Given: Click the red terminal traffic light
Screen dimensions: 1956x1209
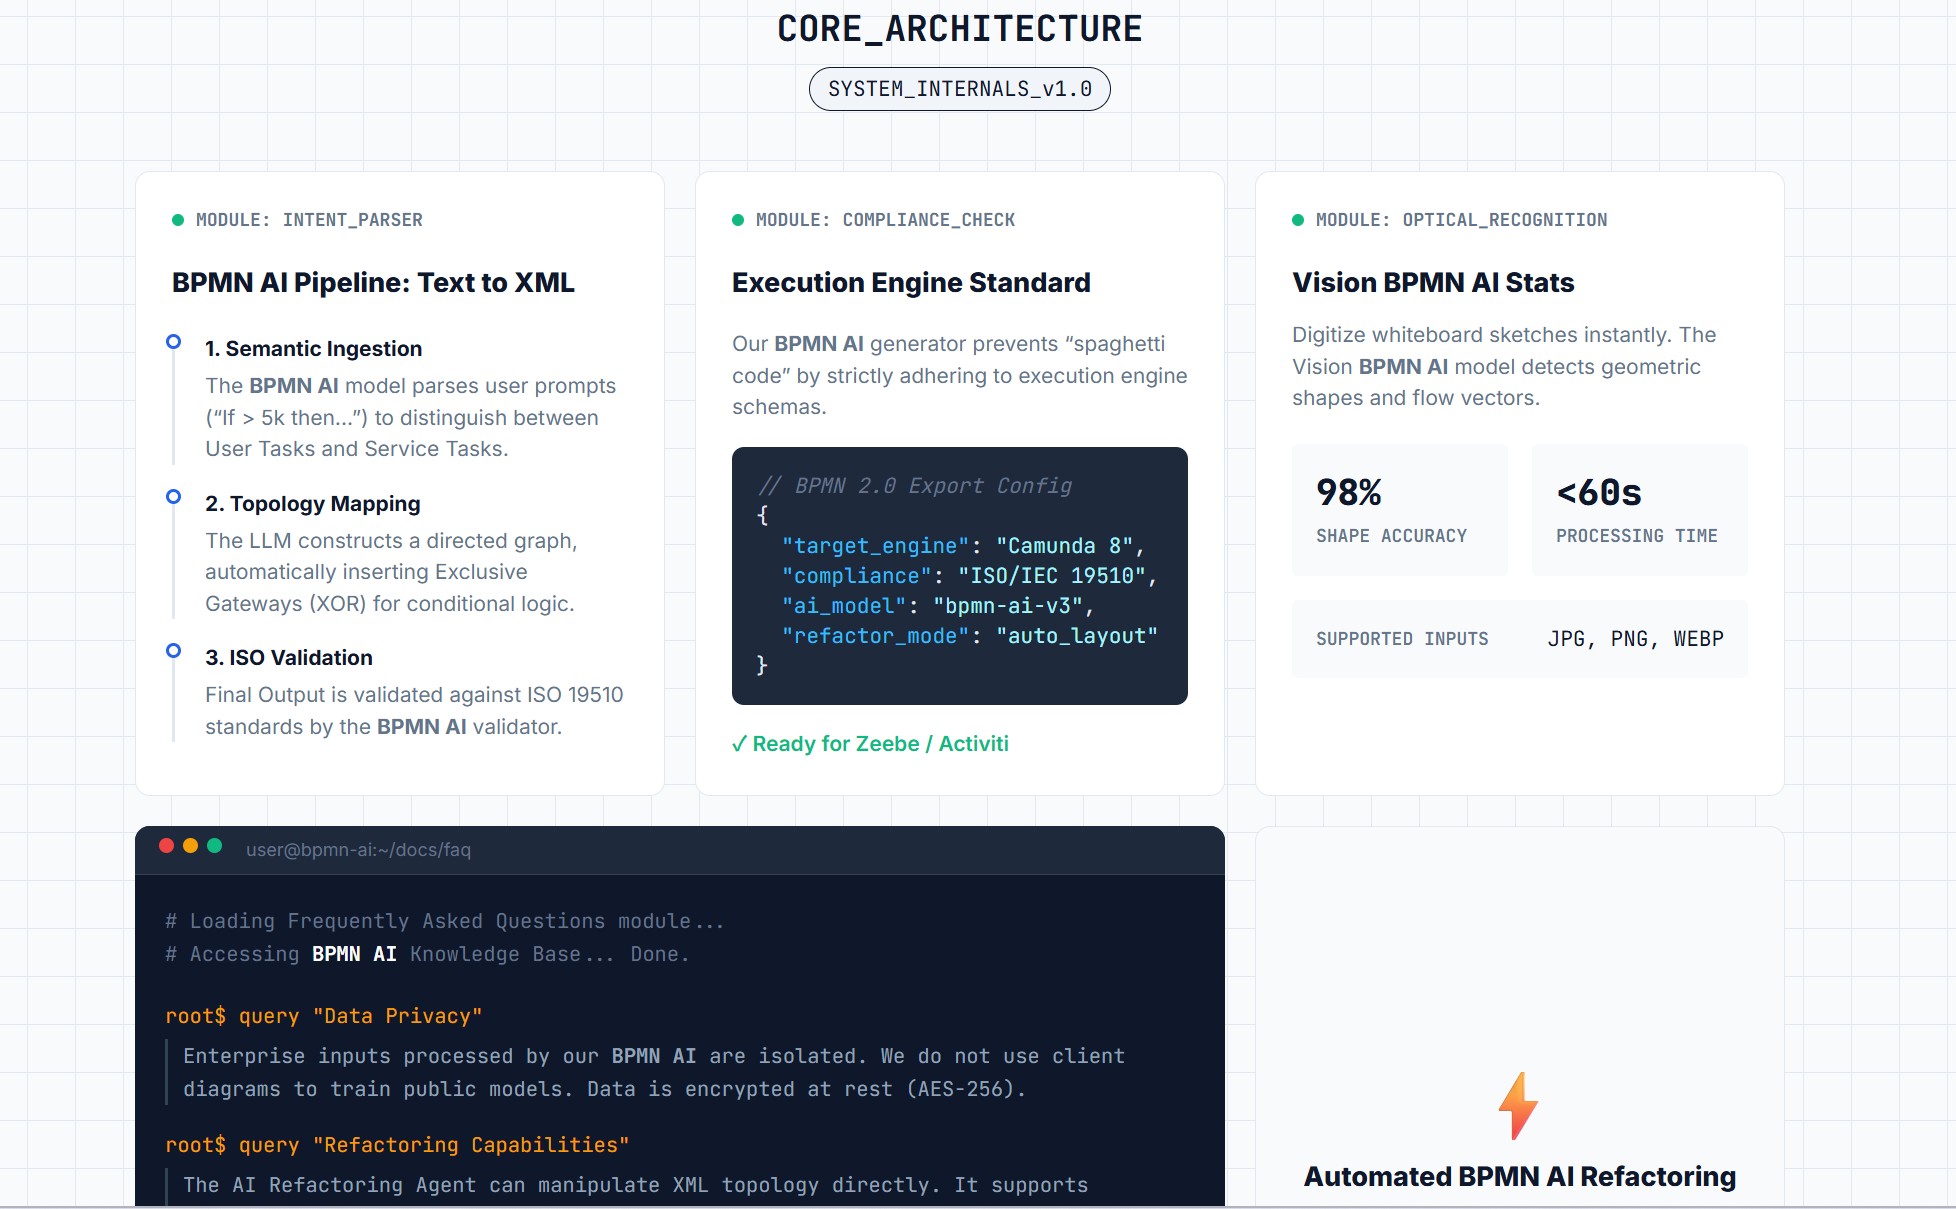Looking at the screenshot, I should pos(166,845).
